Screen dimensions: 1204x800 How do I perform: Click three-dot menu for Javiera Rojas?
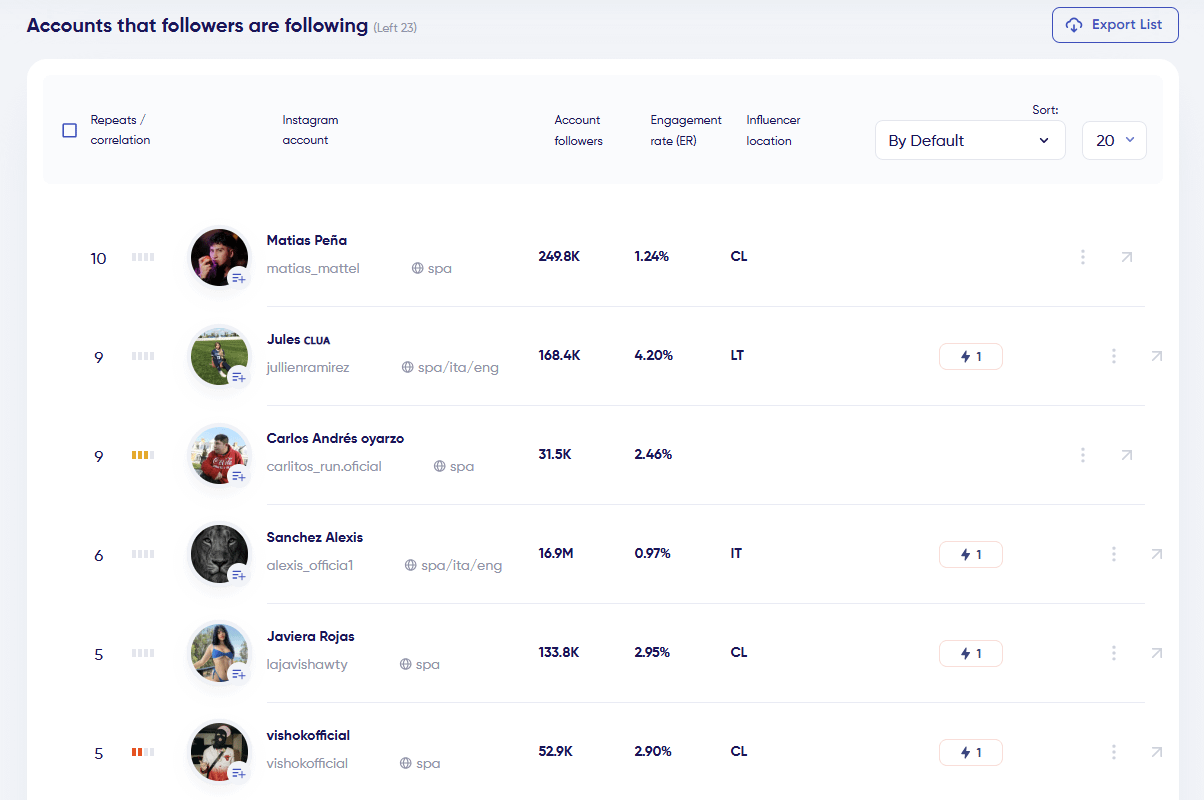tap(1113, 653)
